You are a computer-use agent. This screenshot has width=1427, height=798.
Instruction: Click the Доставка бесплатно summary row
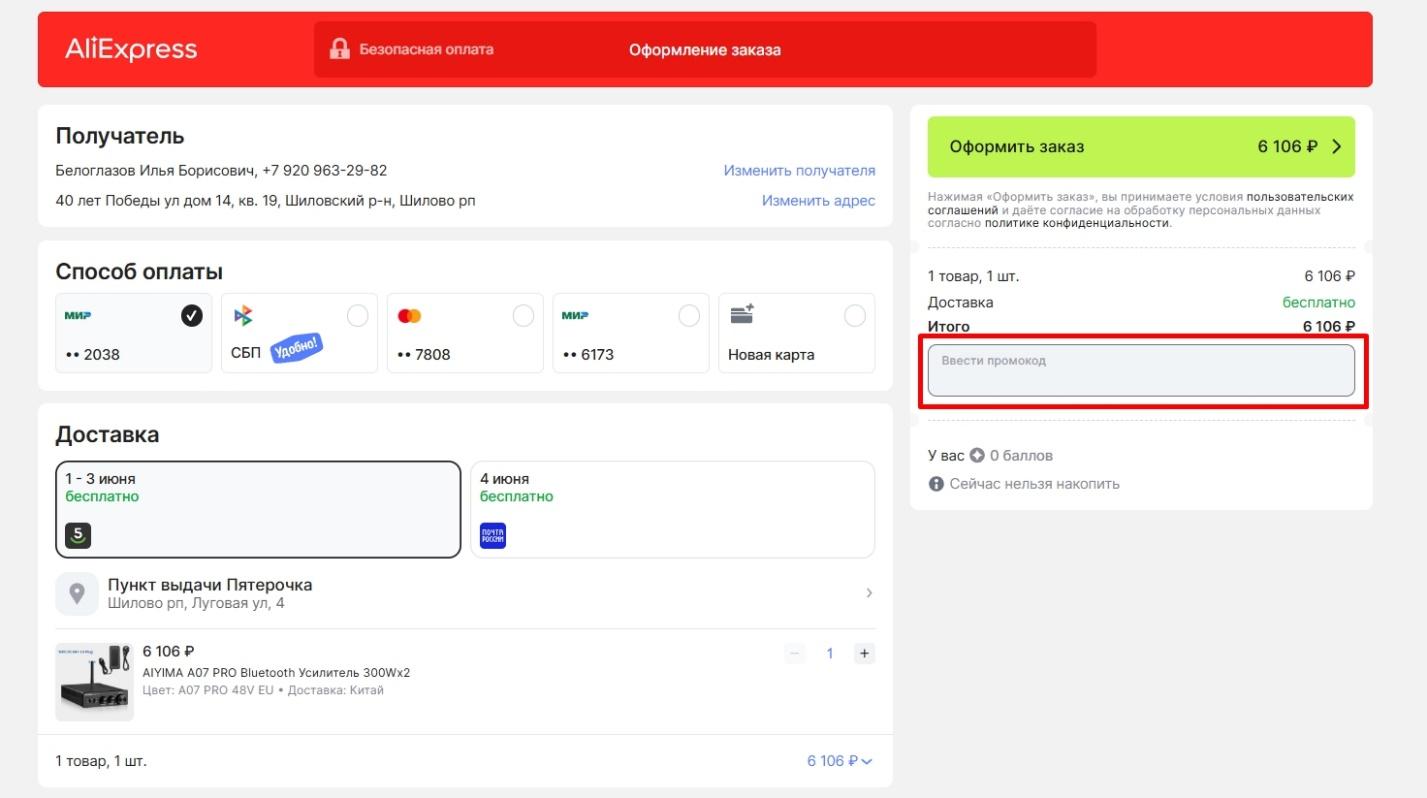[1141, 302]
